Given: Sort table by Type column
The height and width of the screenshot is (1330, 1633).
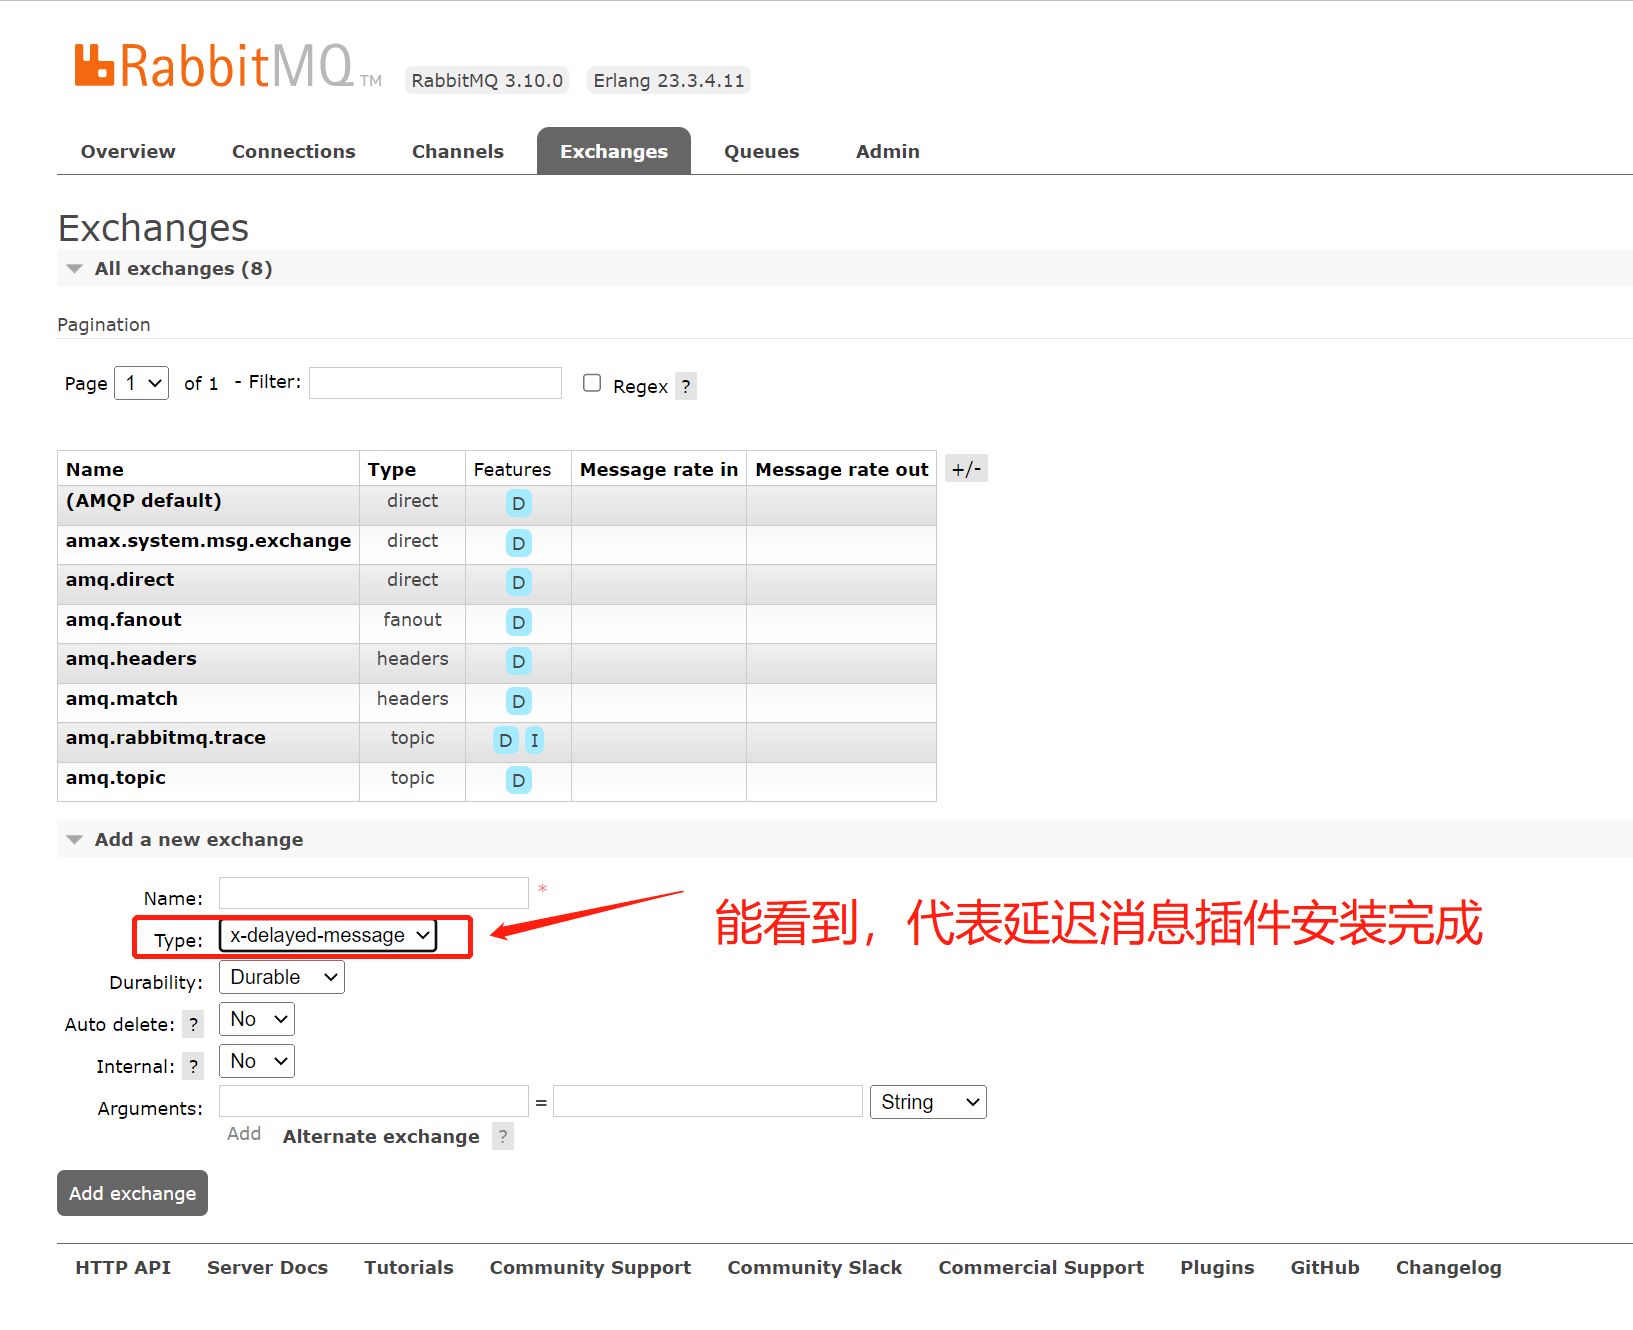Looking at the screenshot, I should [x=392, y=469].
